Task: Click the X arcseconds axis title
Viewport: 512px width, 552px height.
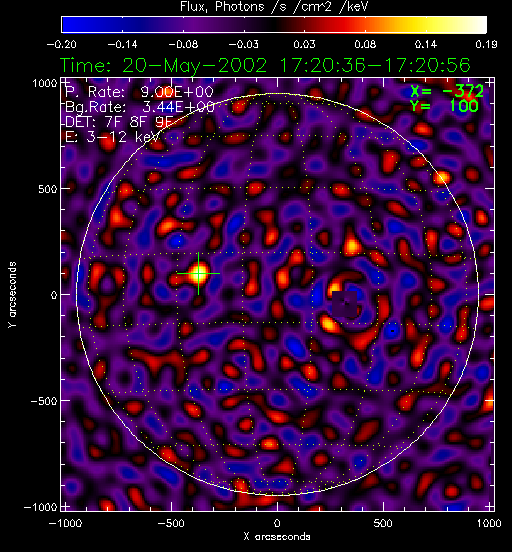Action: (277, 537)
